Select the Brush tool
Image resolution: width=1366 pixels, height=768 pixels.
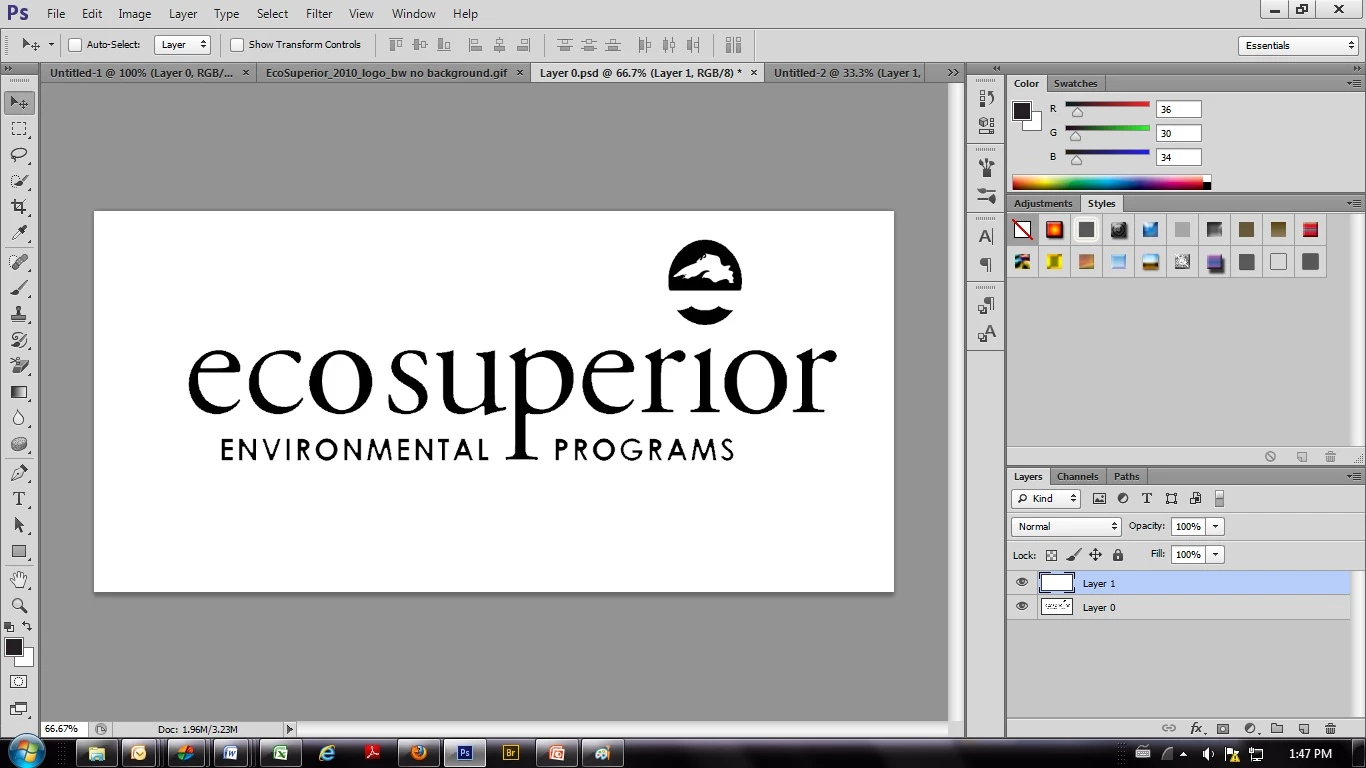tap(19, 288)
